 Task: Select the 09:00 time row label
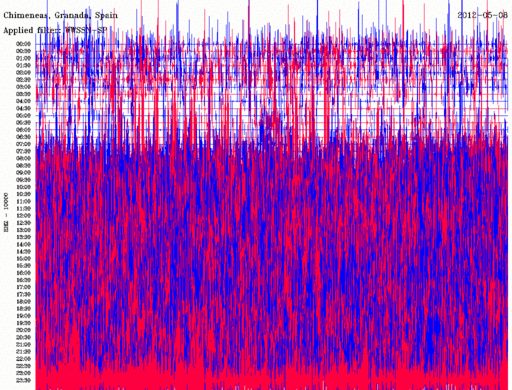23,173
